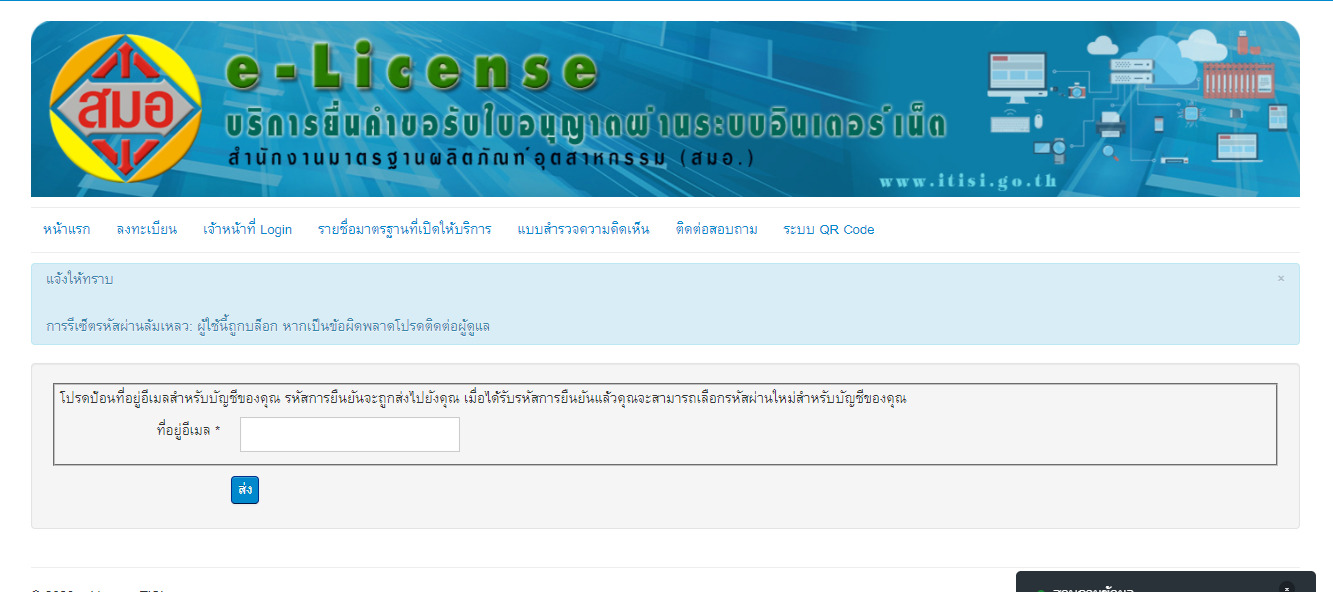Open the ติดต่อสอบถาม contact menu item

coord(716,230)
